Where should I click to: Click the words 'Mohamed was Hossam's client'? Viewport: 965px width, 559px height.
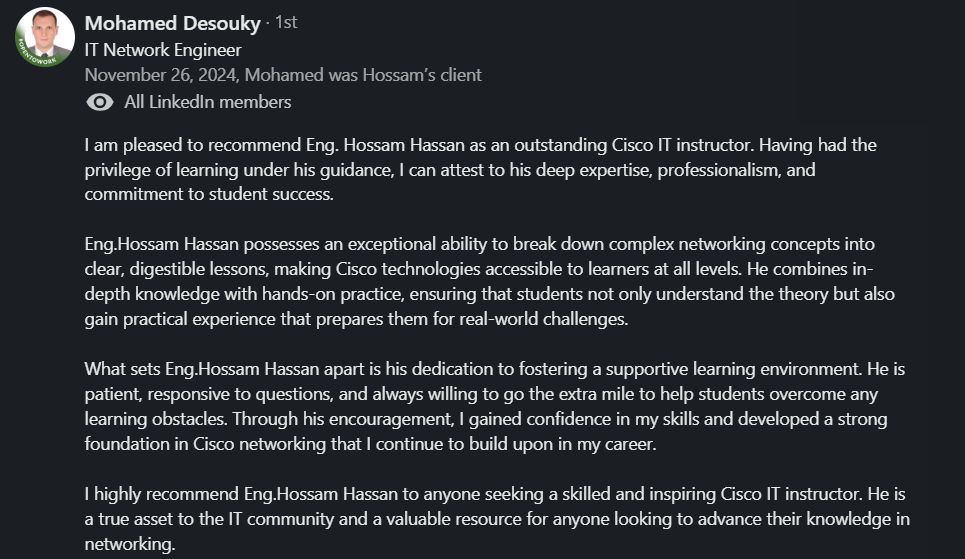coord(363,75)
